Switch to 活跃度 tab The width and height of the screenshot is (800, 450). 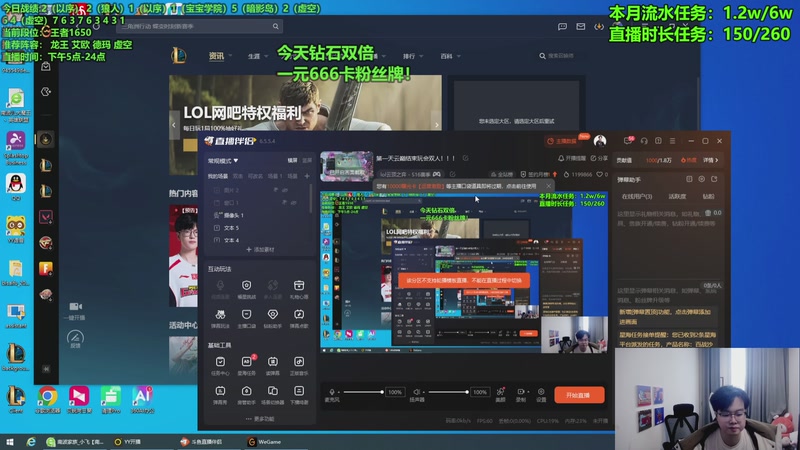pos(678,196)
